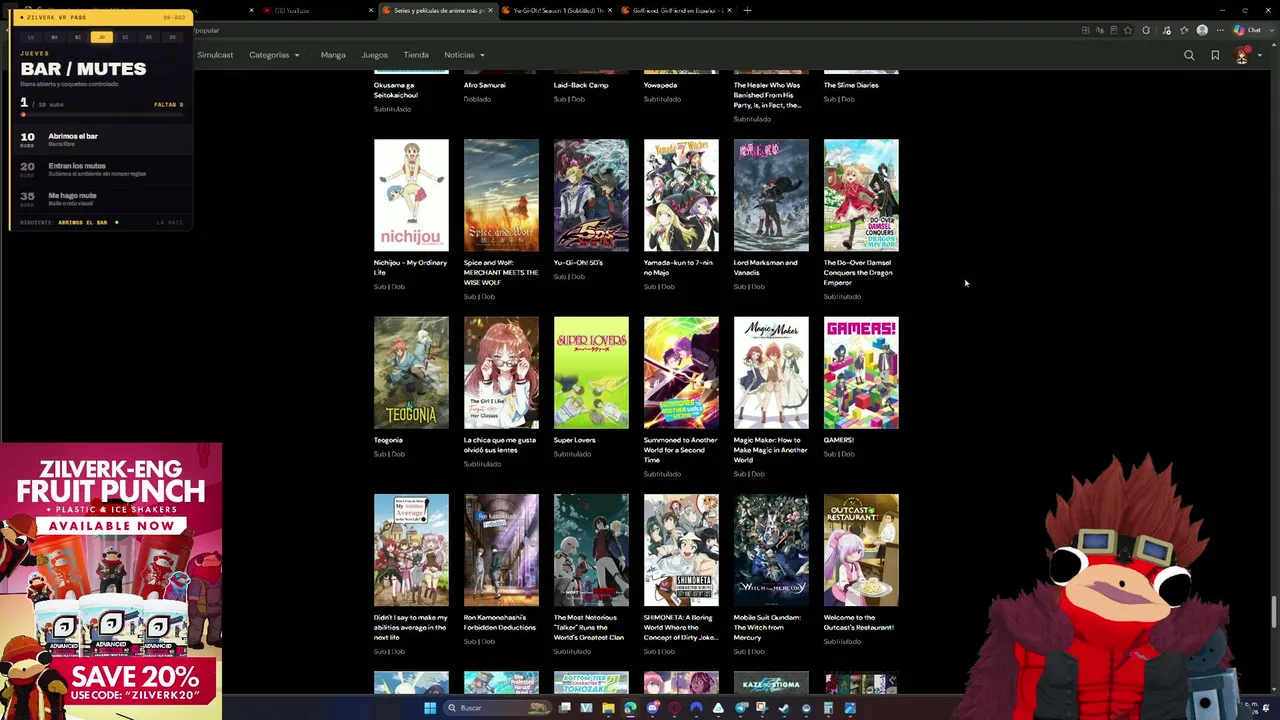Open Microsoft Edge from the taskbar
1280x720 pixels.
pos(630,708)
